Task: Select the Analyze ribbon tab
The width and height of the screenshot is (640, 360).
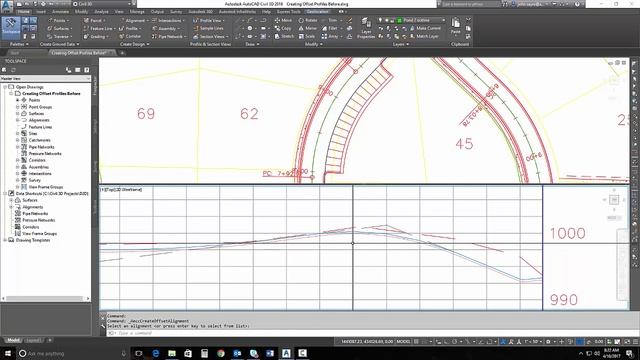Action: click(102, 12)
